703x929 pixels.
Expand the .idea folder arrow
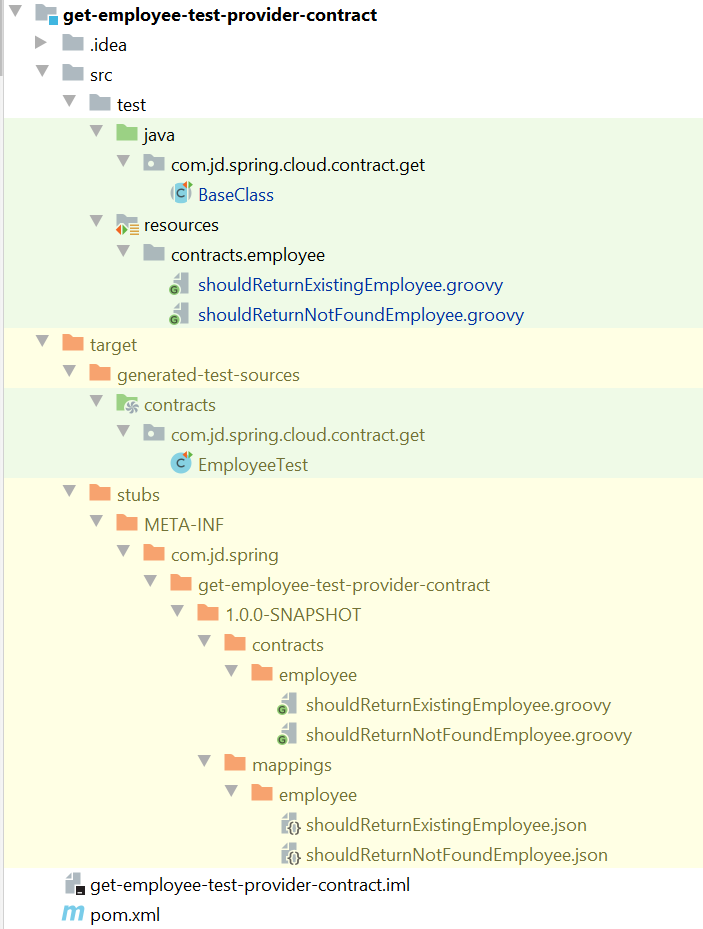[41, 41]
